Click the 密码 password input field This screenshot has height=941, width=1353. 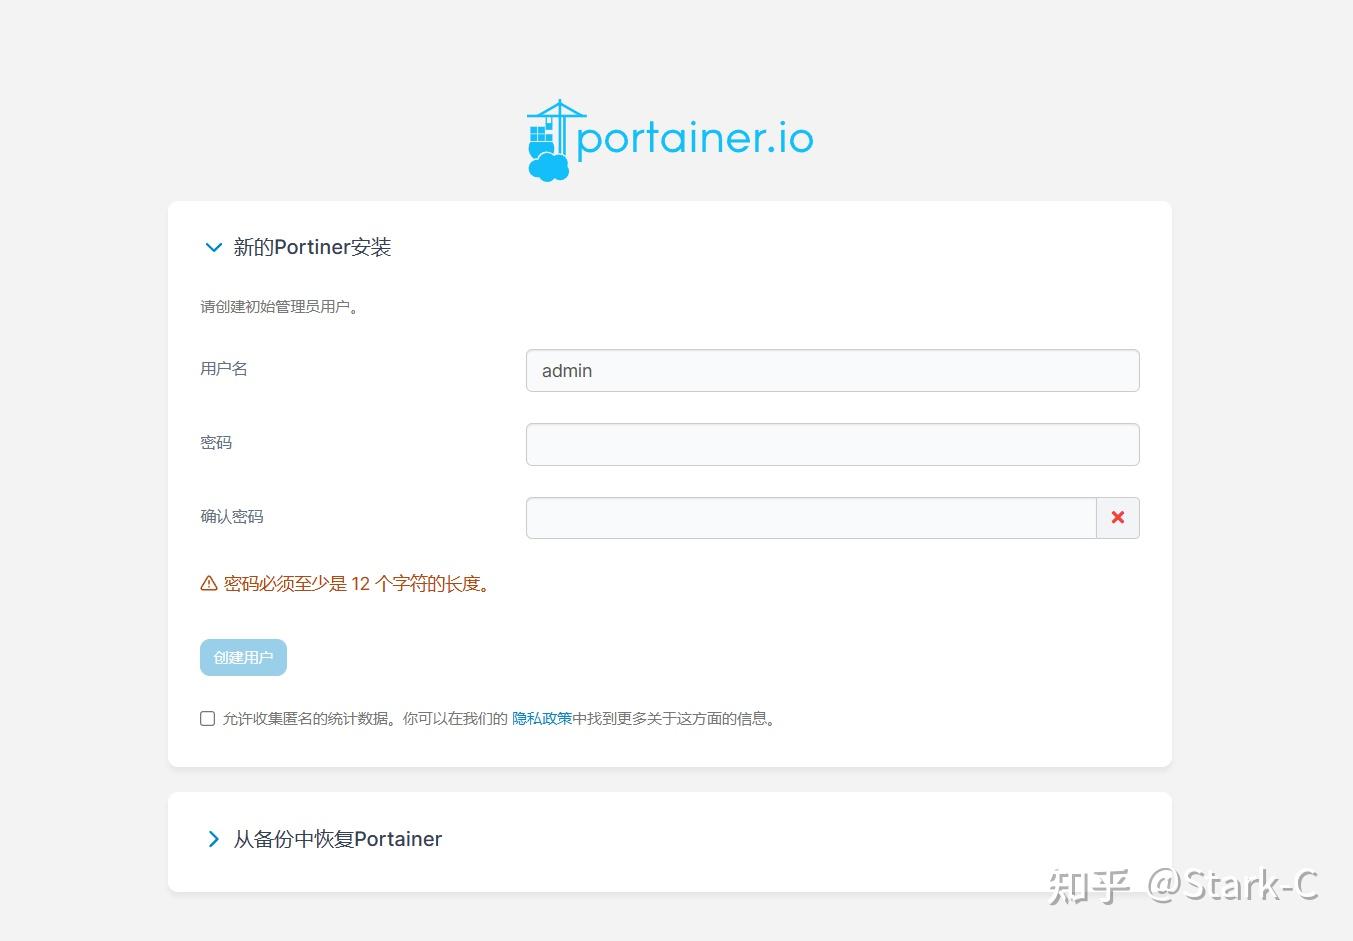(832, 444)
